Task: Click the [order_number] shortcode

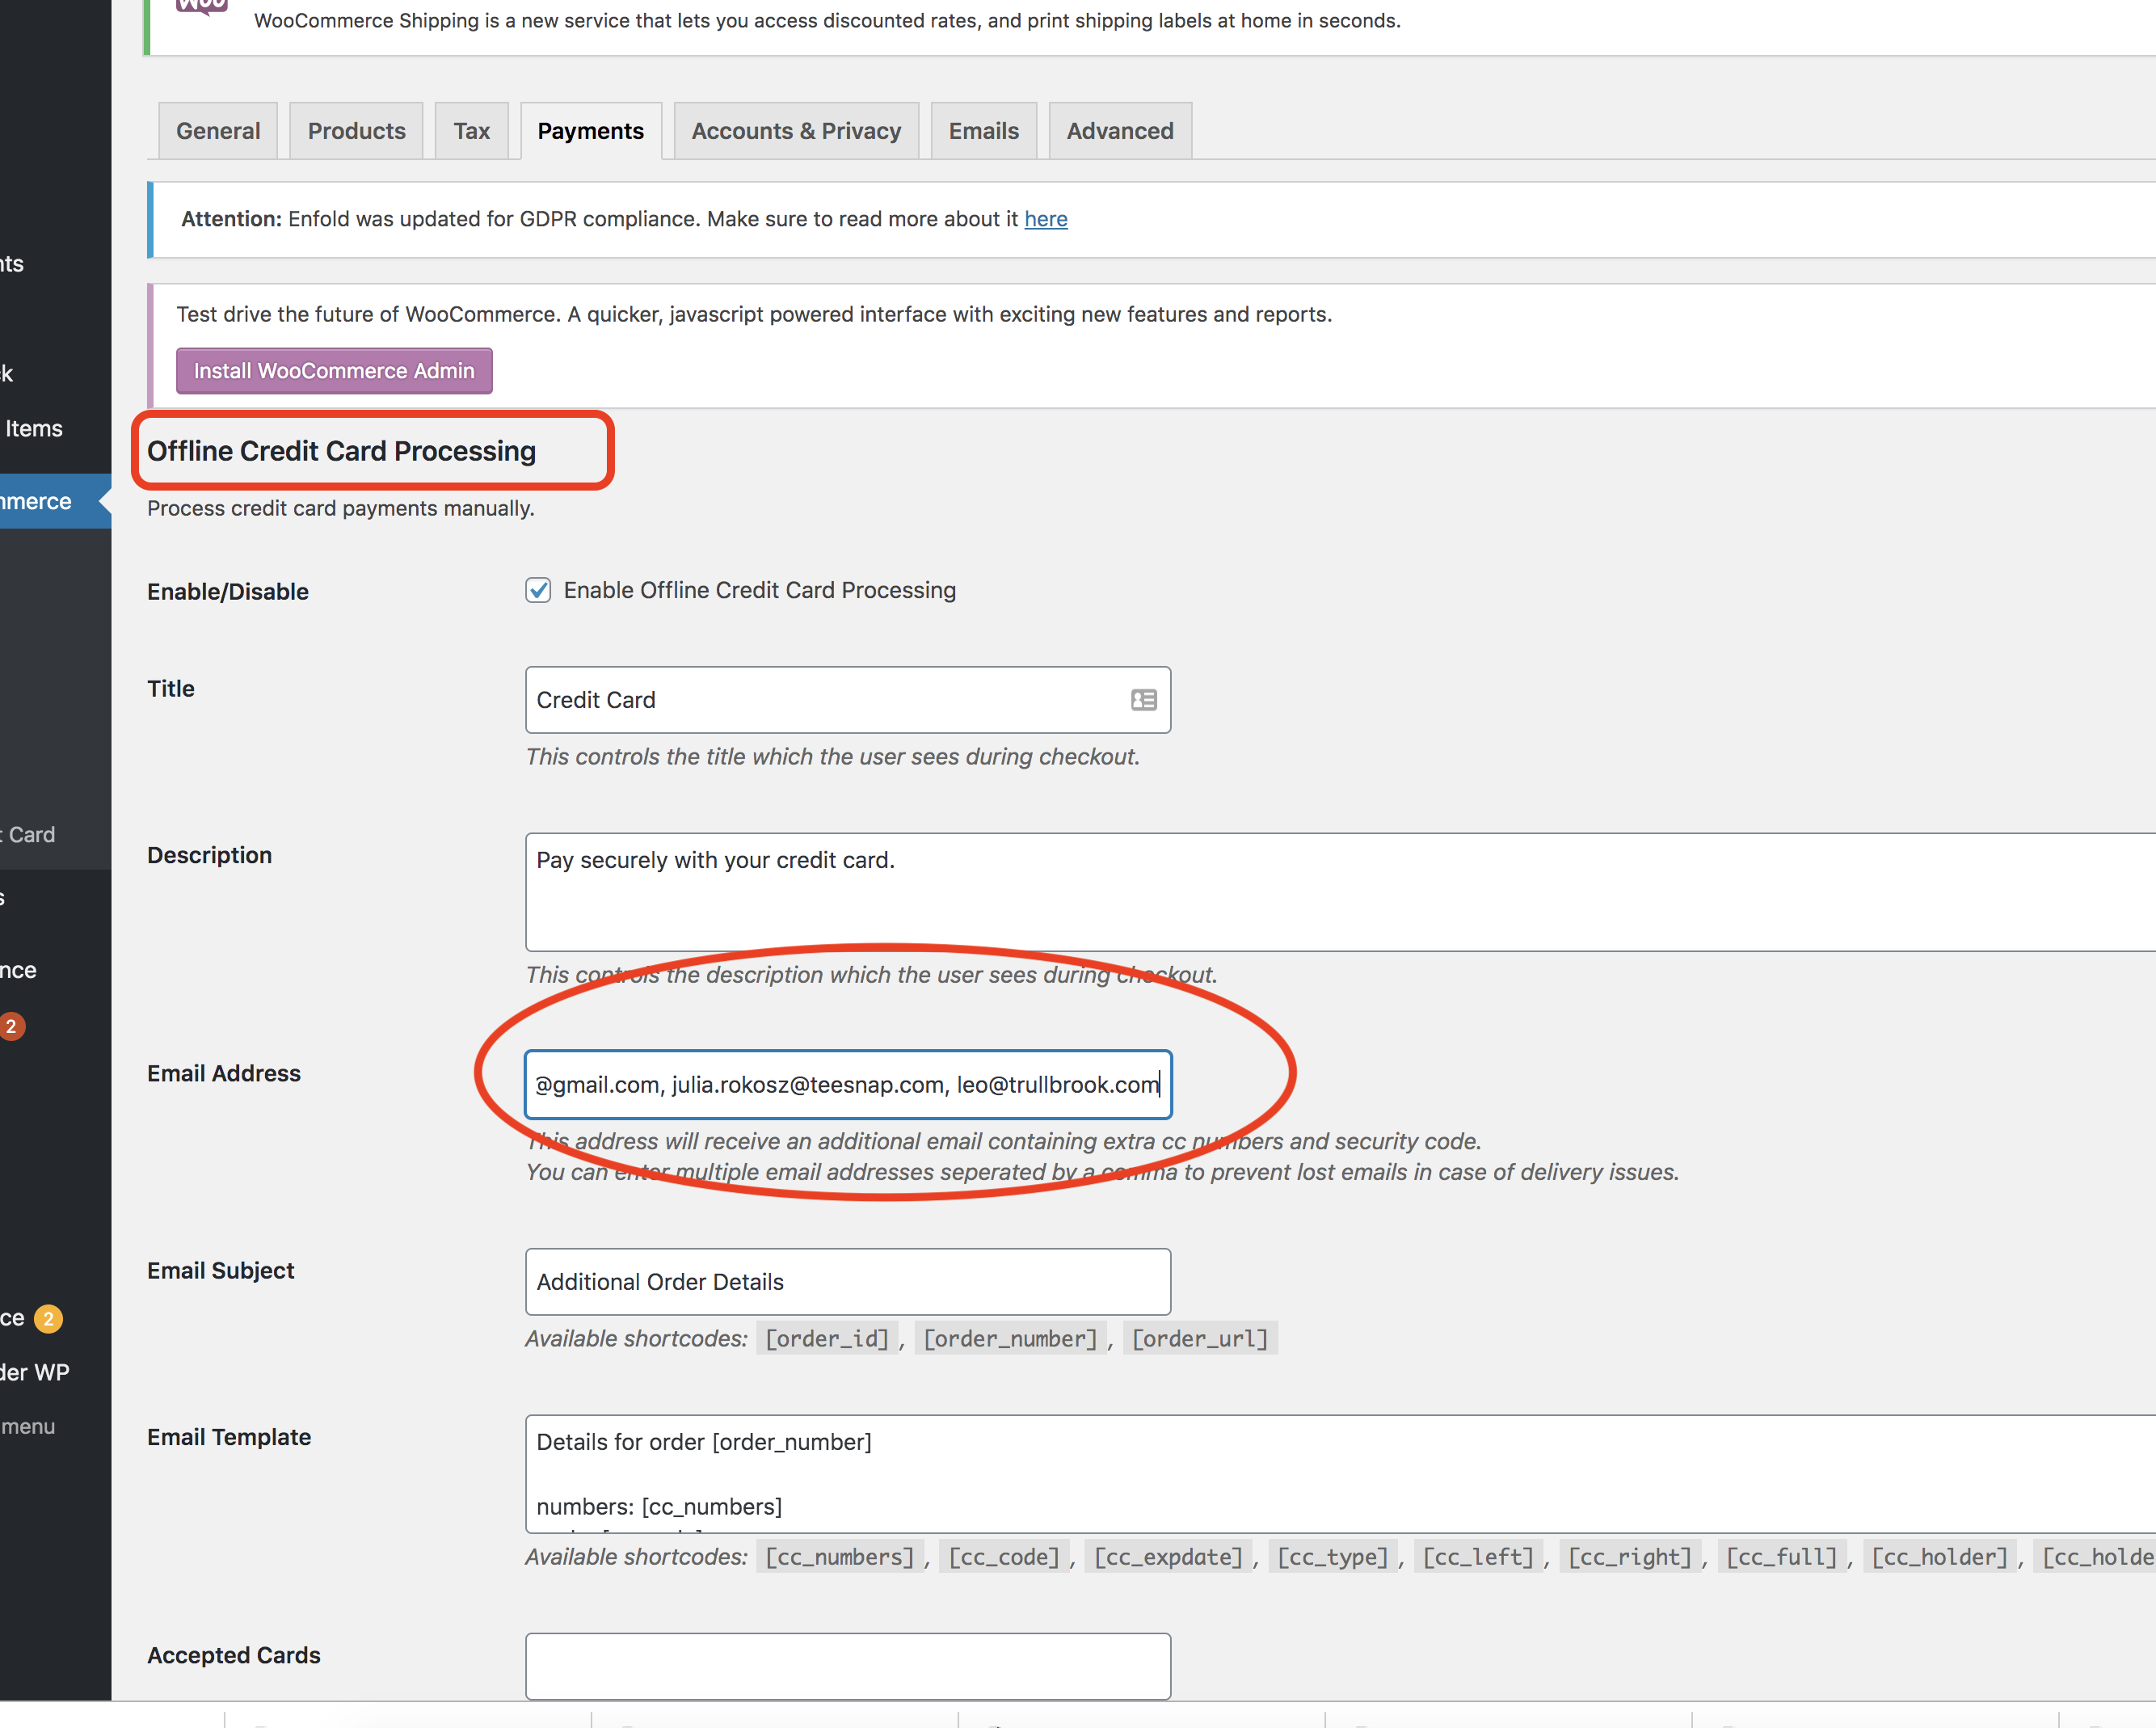Action: click(1010, 1338)
